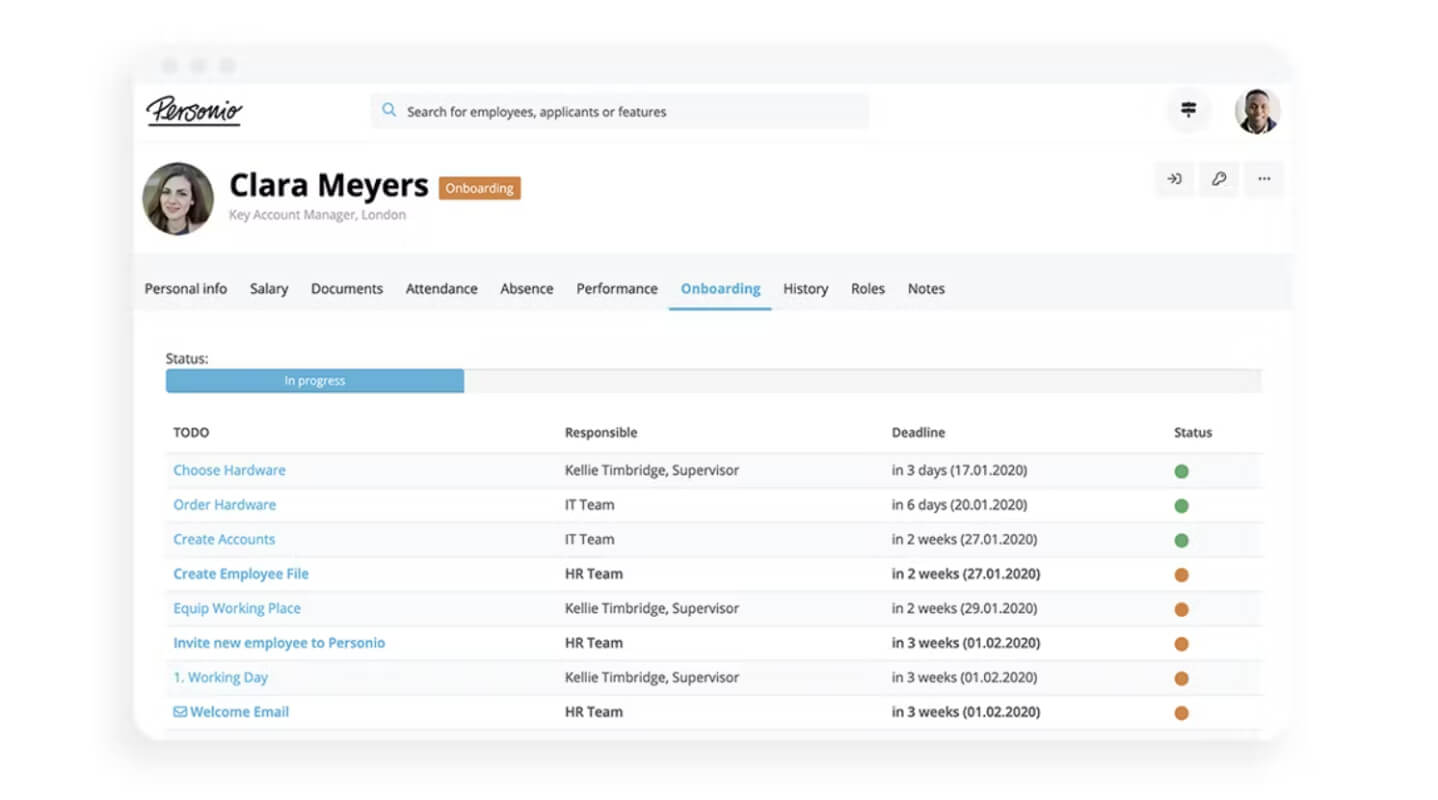Open the user profile avatar in header
This screenshot has height=800, width=1438.
pos(1257,111)
